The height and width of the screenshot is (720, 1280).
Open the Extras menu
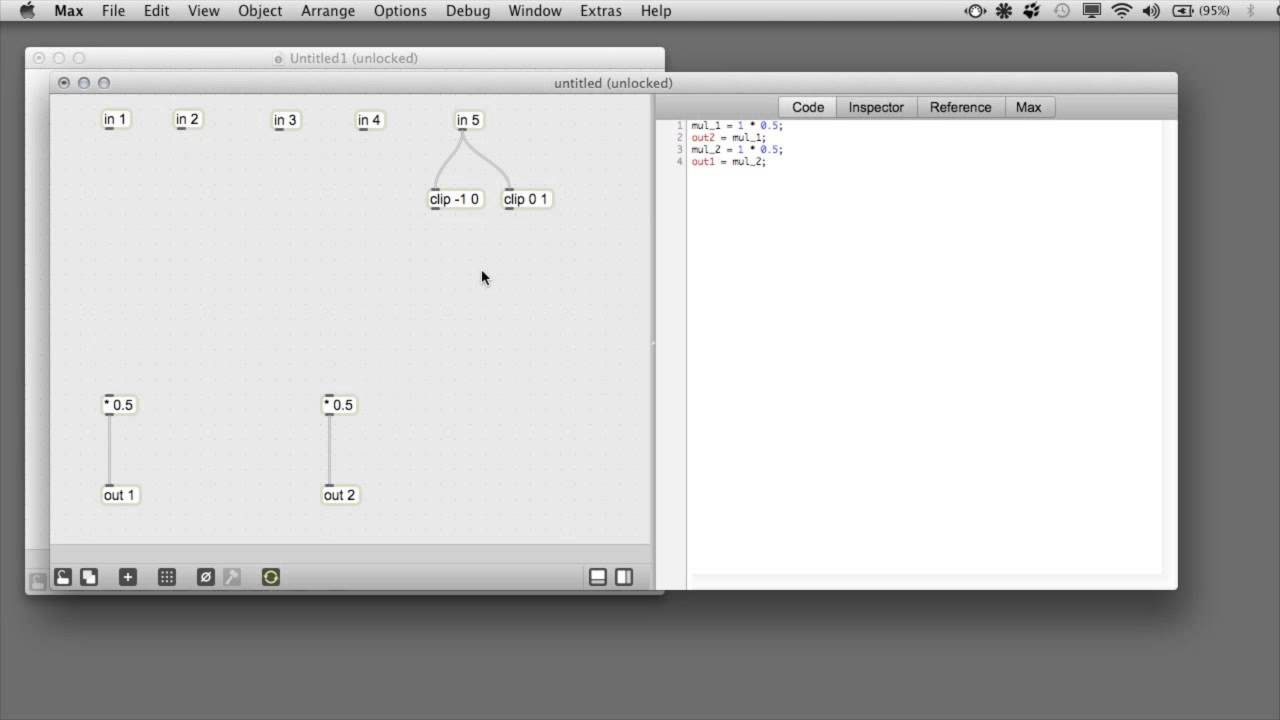tap(601, 11)
